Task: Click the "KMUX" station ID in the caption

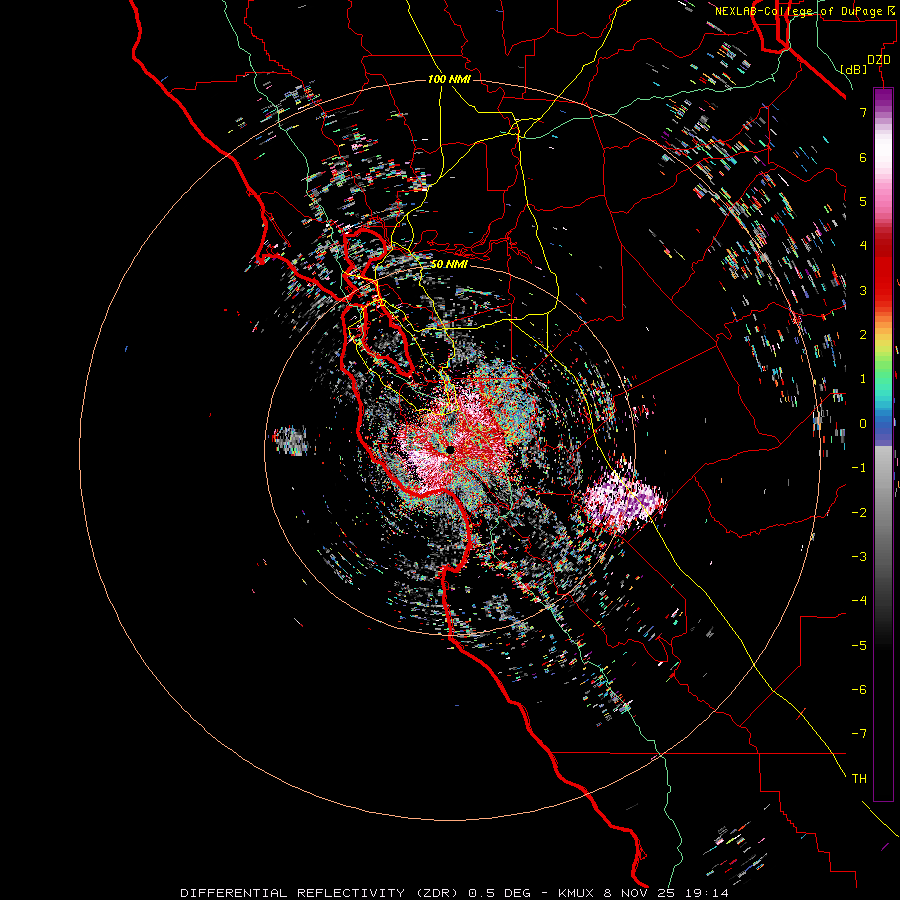Action: tap(574, 893)
